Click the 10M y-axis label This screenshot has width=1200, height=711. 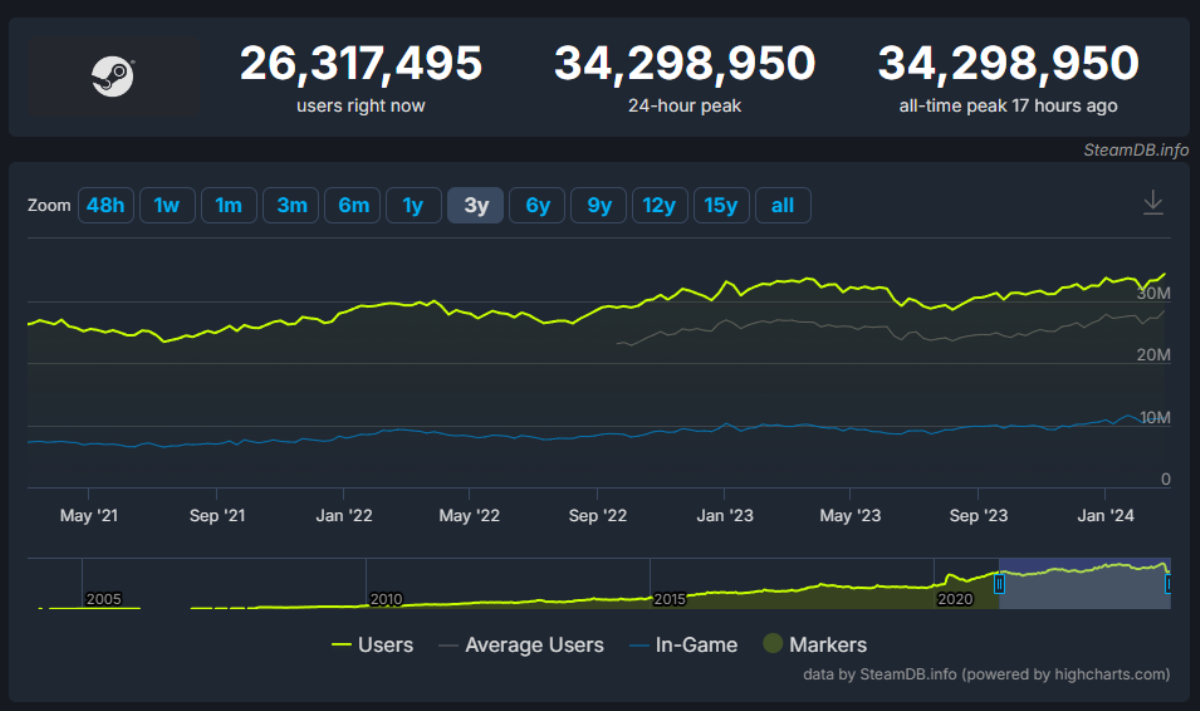(1154, 418)
